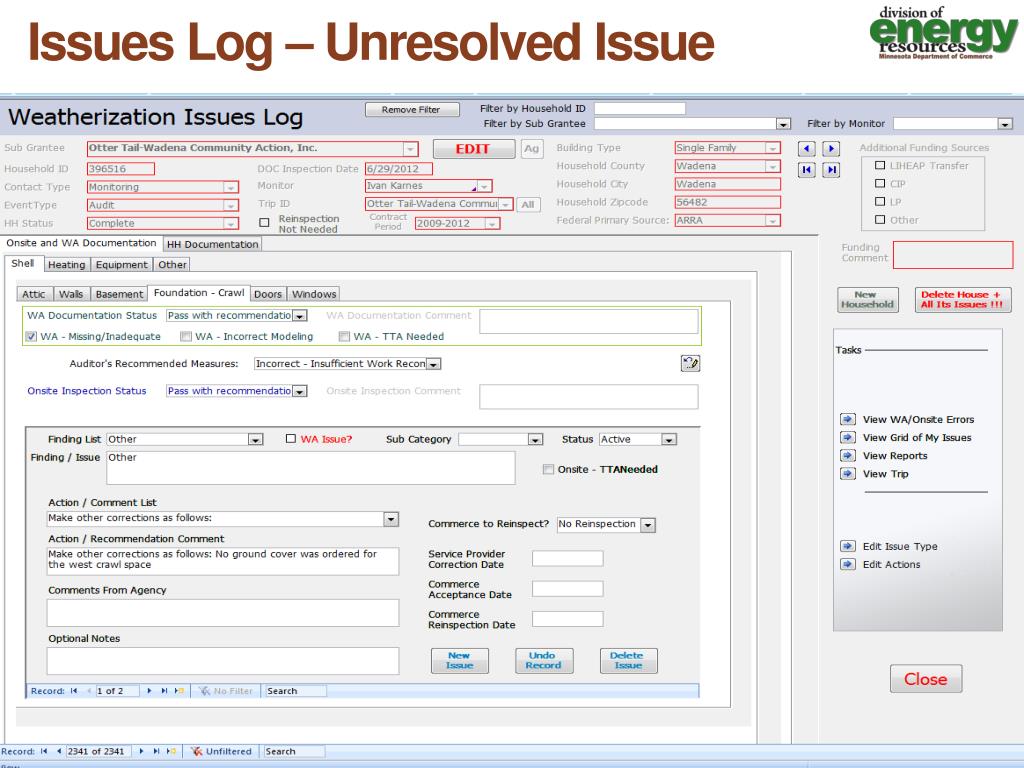The width and height of the screenshot is (1024, 768).
Task: Click the edit note icon beside Auditor's Recommended Measures
Action: click(x=689, y=363)
